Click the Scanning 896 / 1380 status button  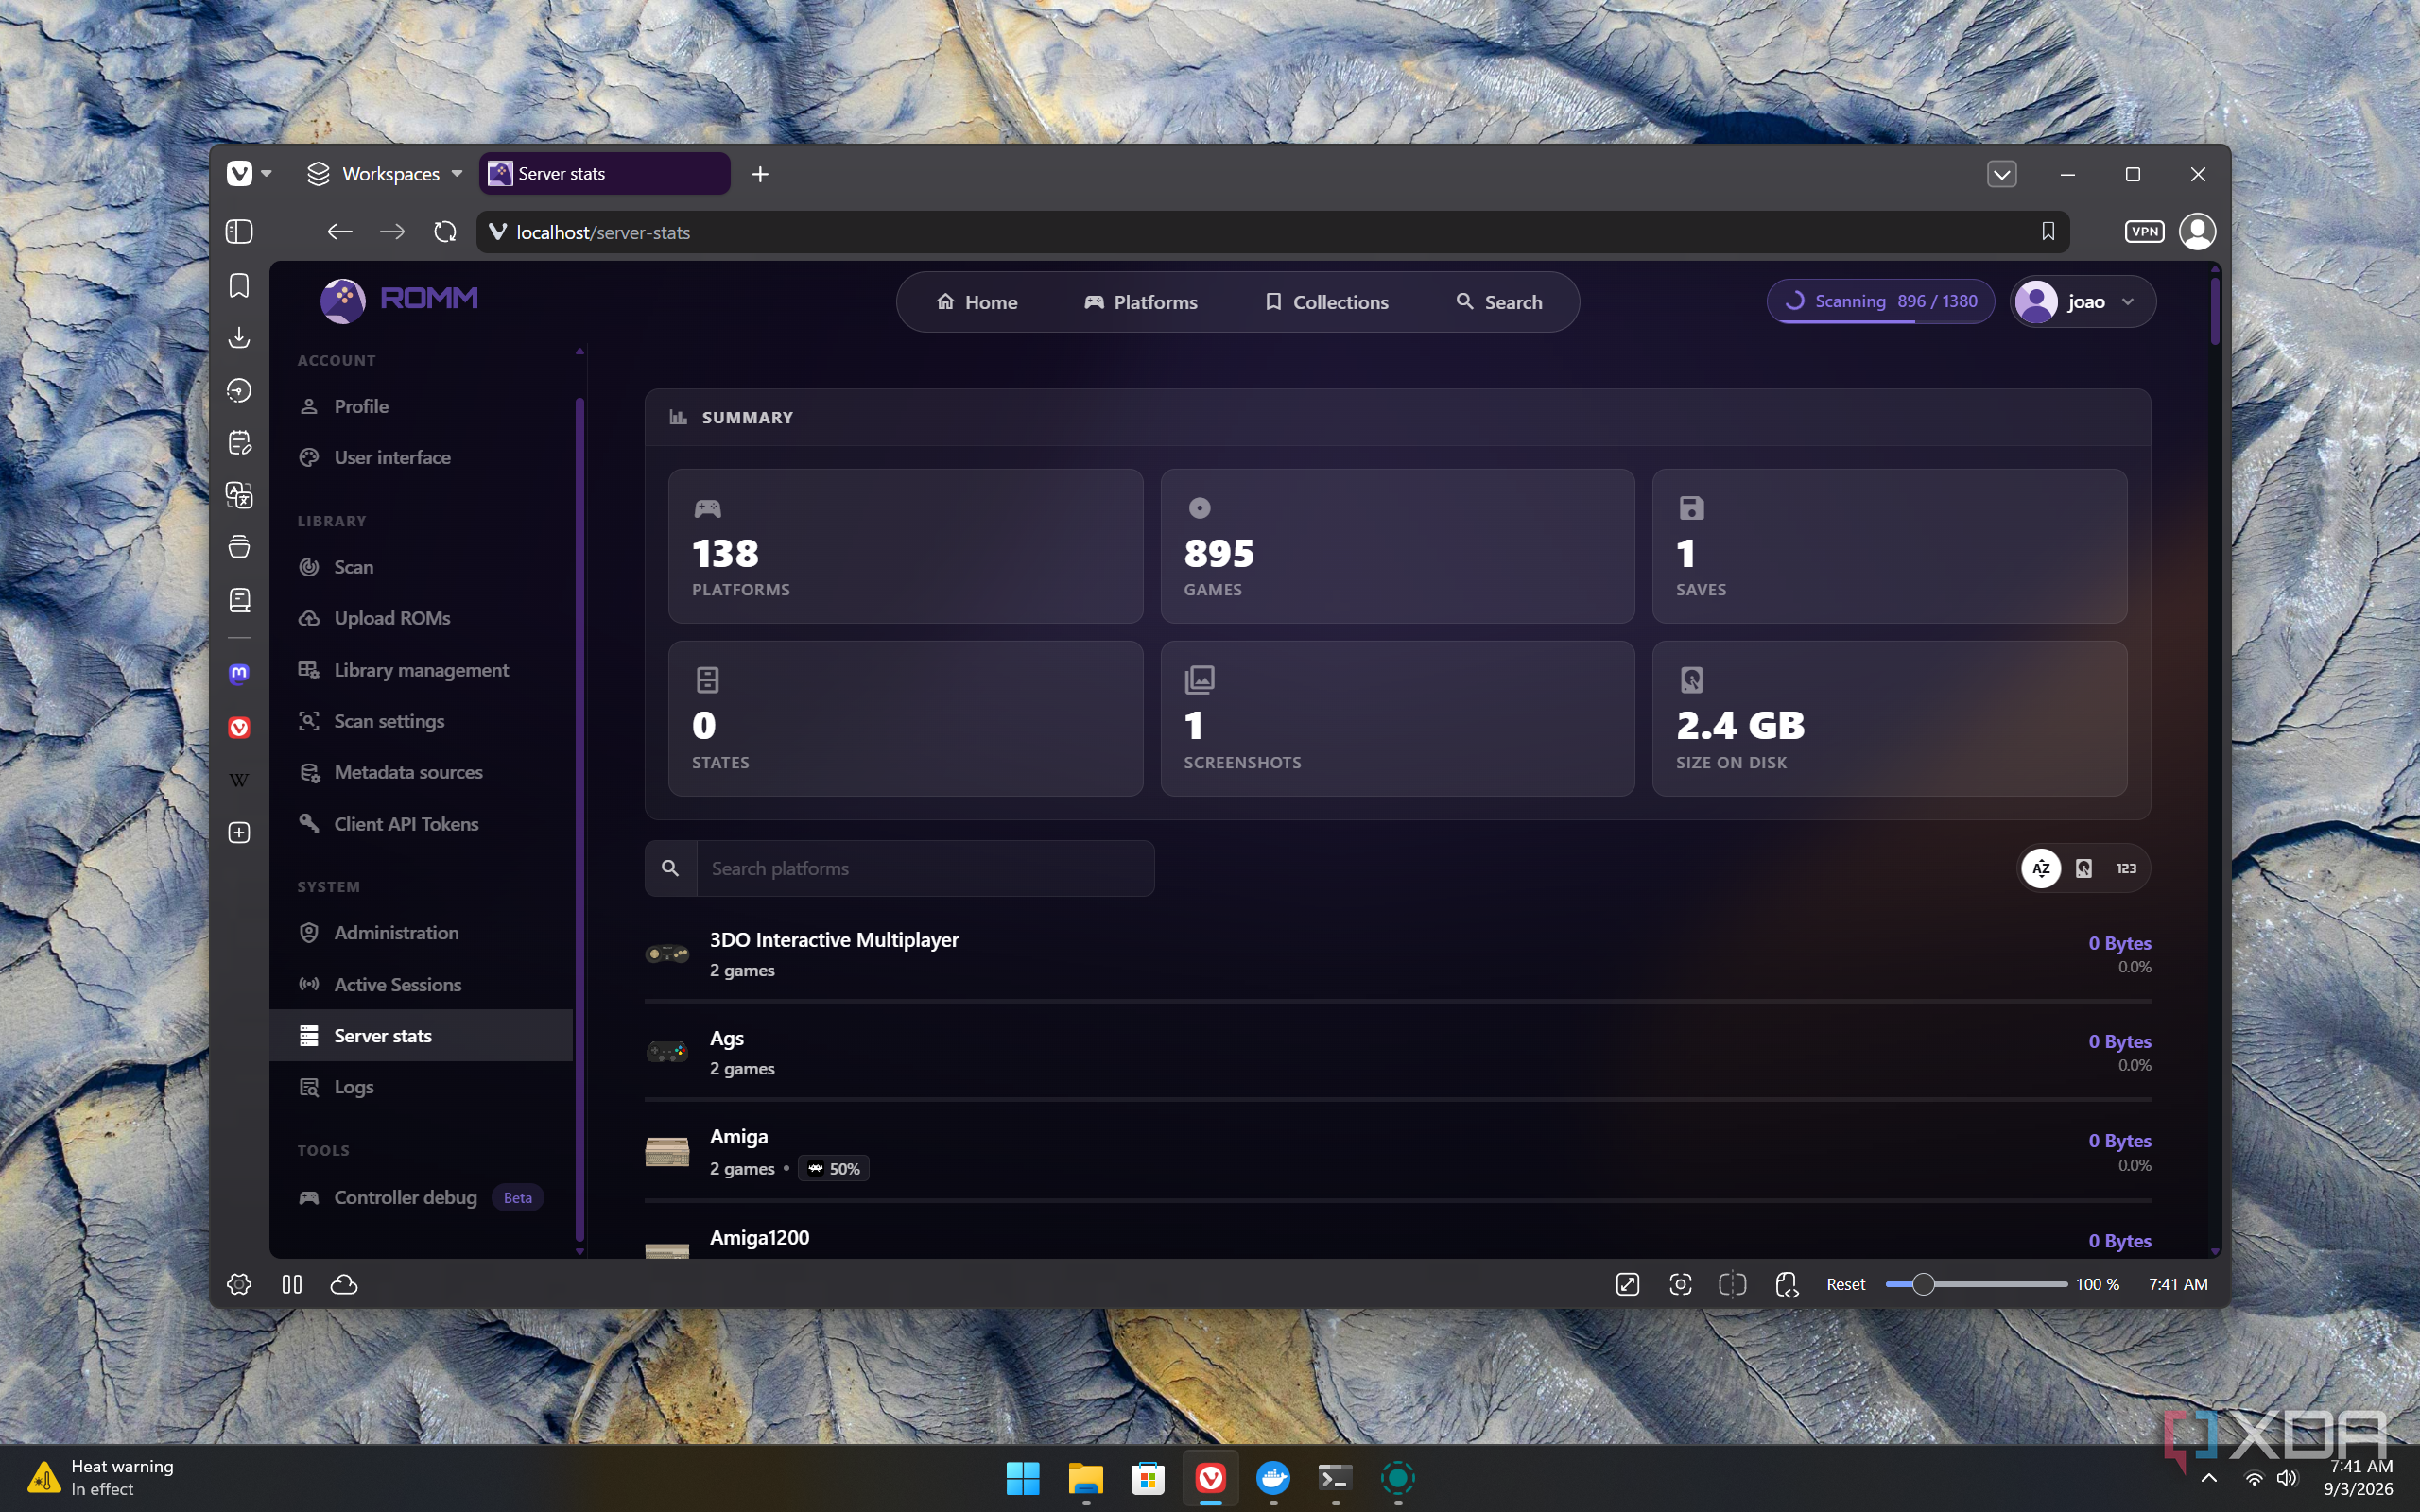click(x=1880, y=301)
